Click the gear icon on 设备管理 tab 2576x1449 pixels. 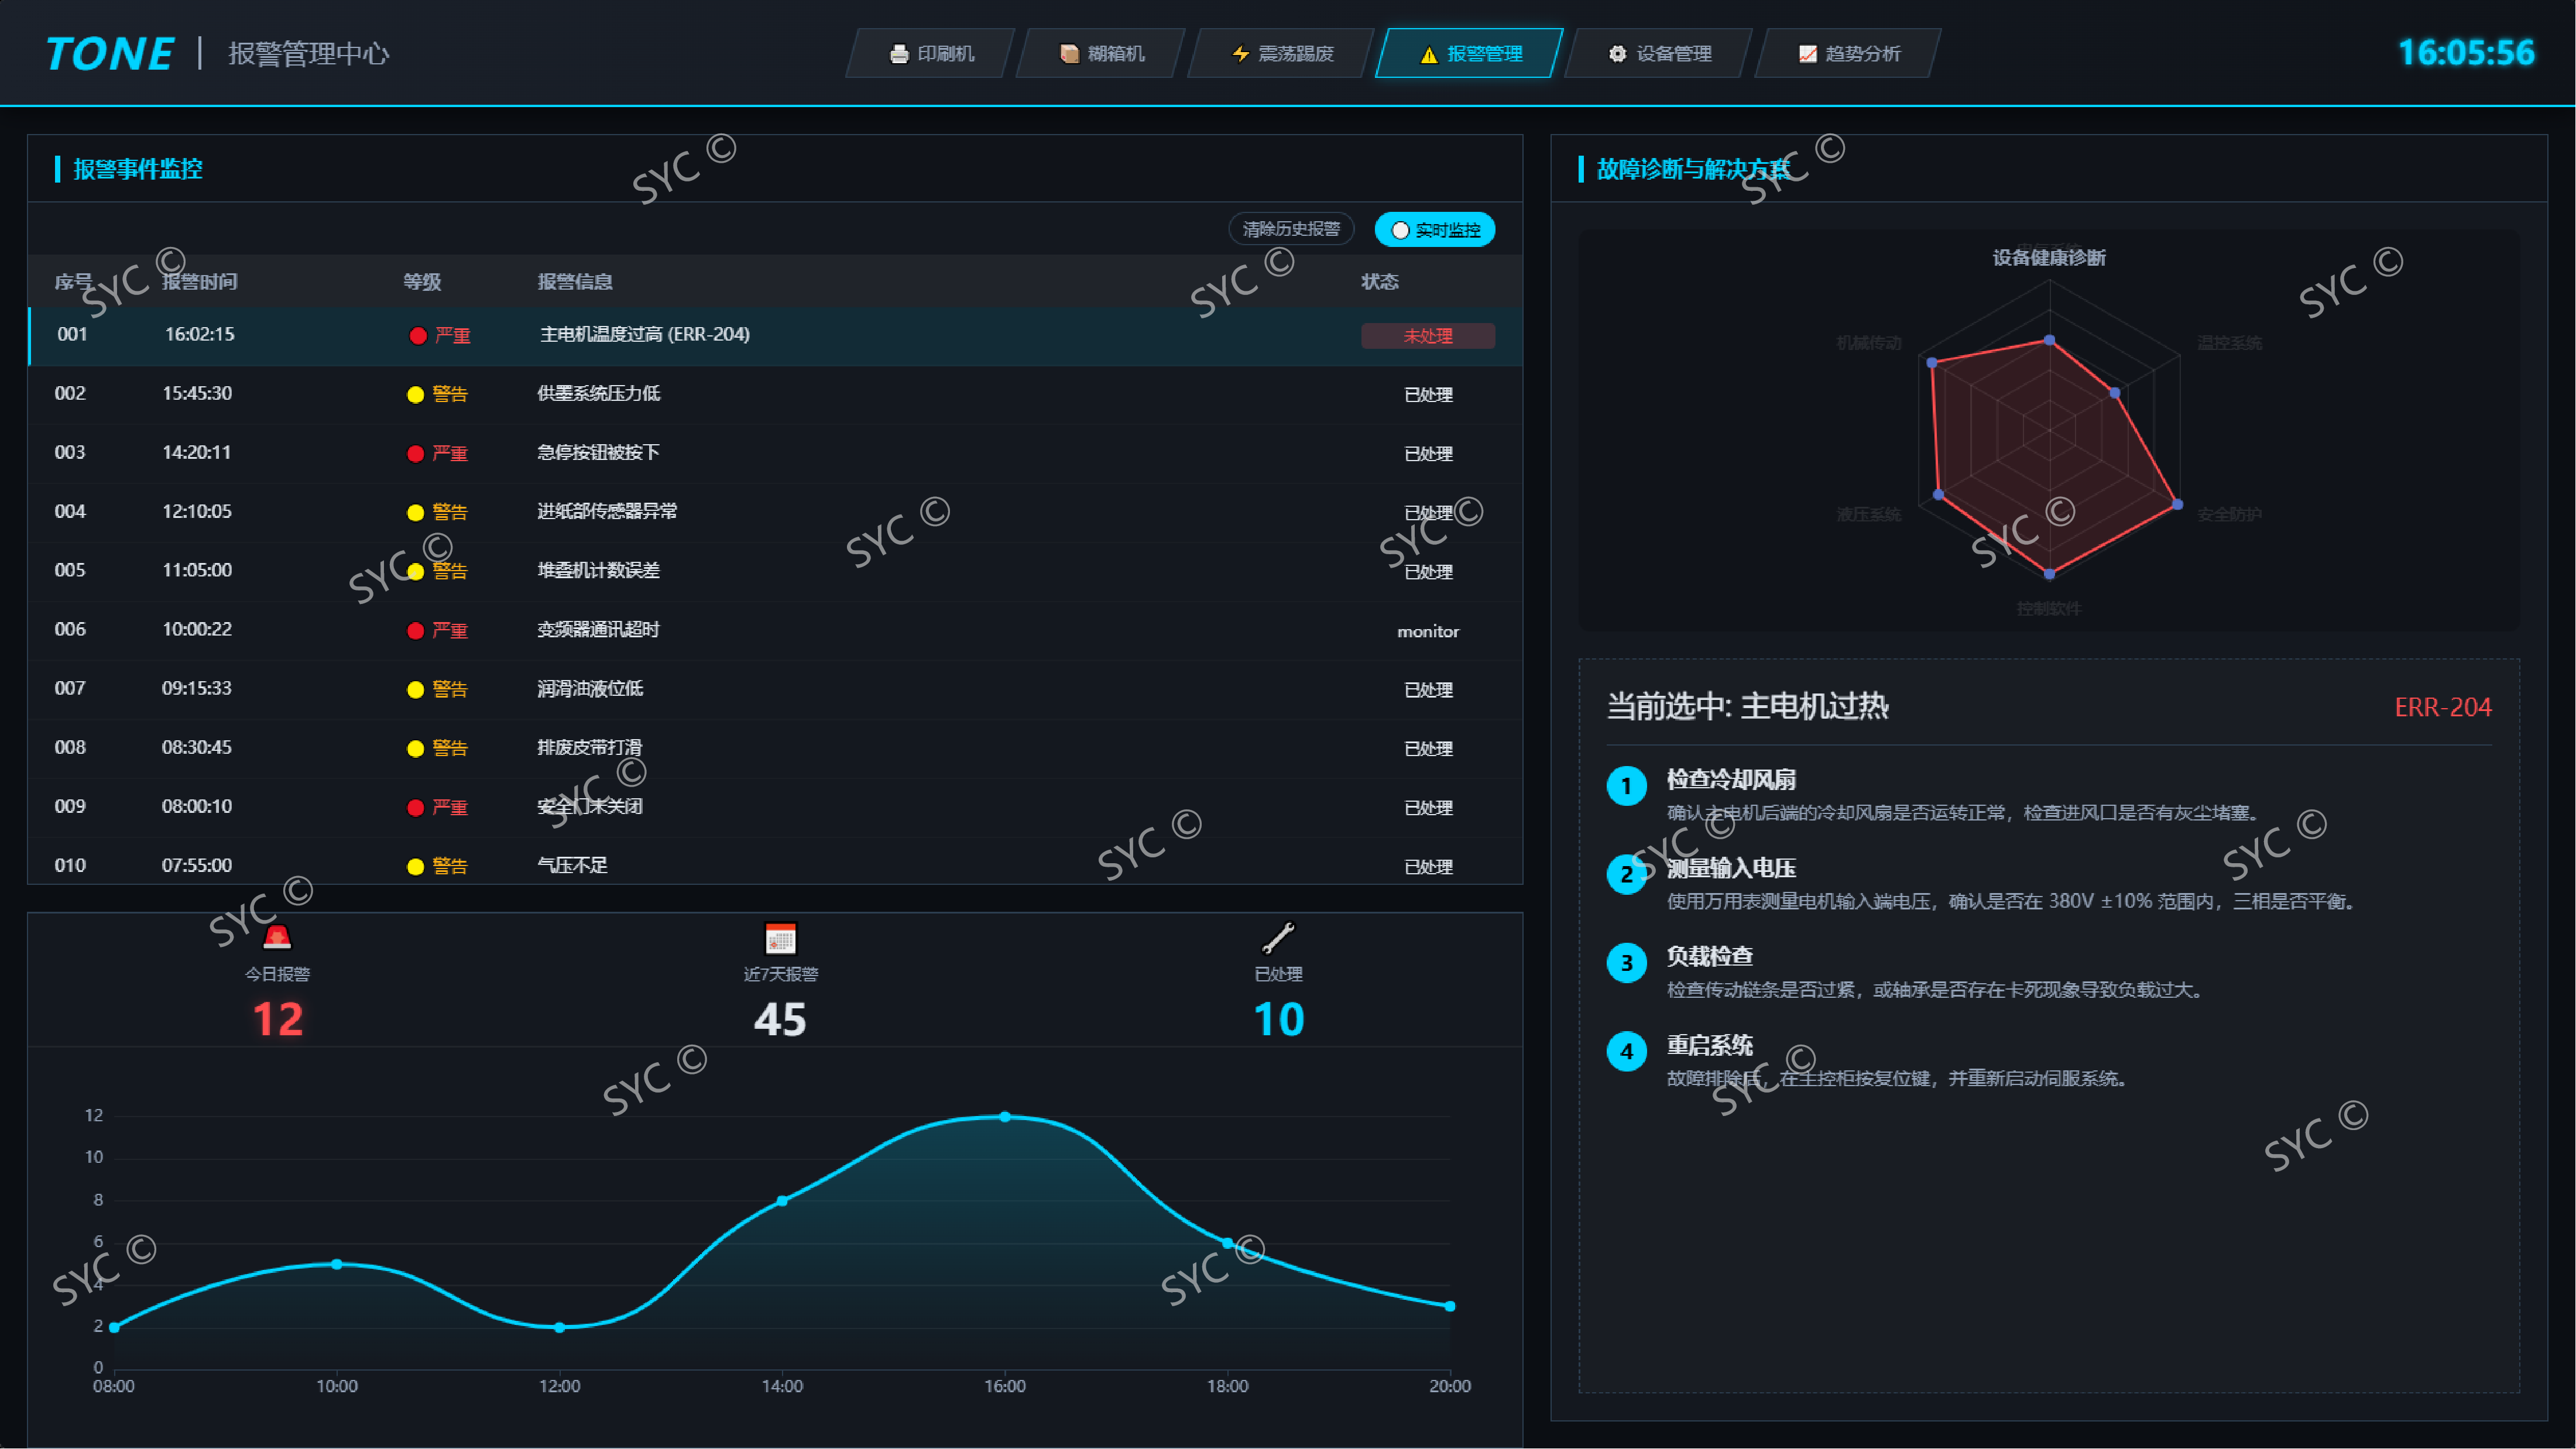(x=1617, y=54)
